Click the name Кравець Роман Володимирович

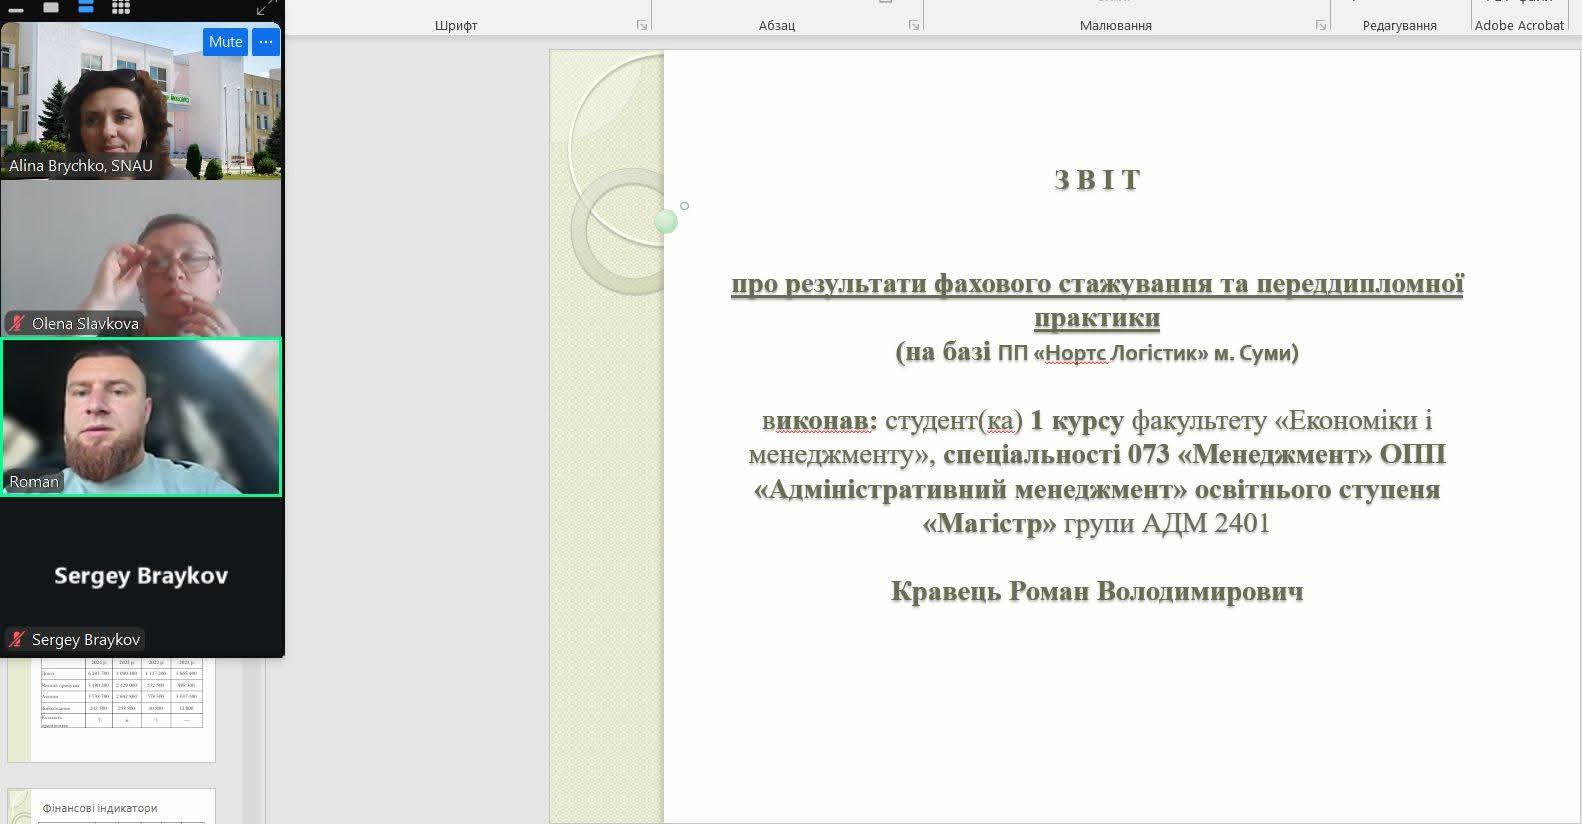click(x=1097, y=592)
